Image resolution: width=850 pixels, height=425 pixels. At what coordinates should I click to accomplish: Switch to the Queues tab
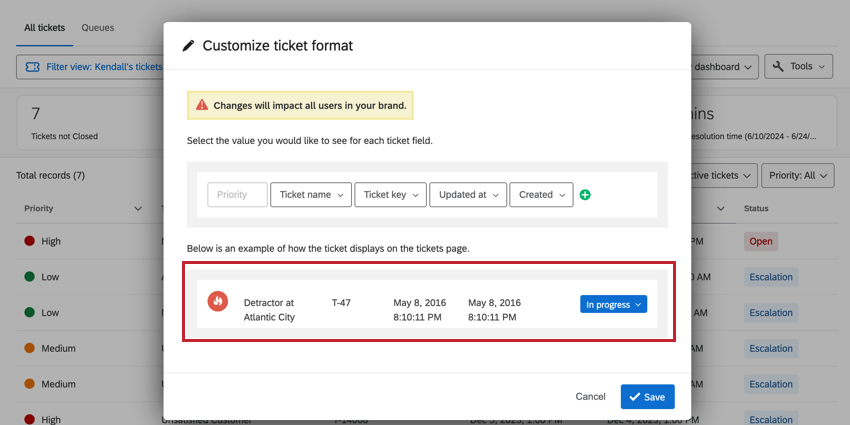coord(98,28)
